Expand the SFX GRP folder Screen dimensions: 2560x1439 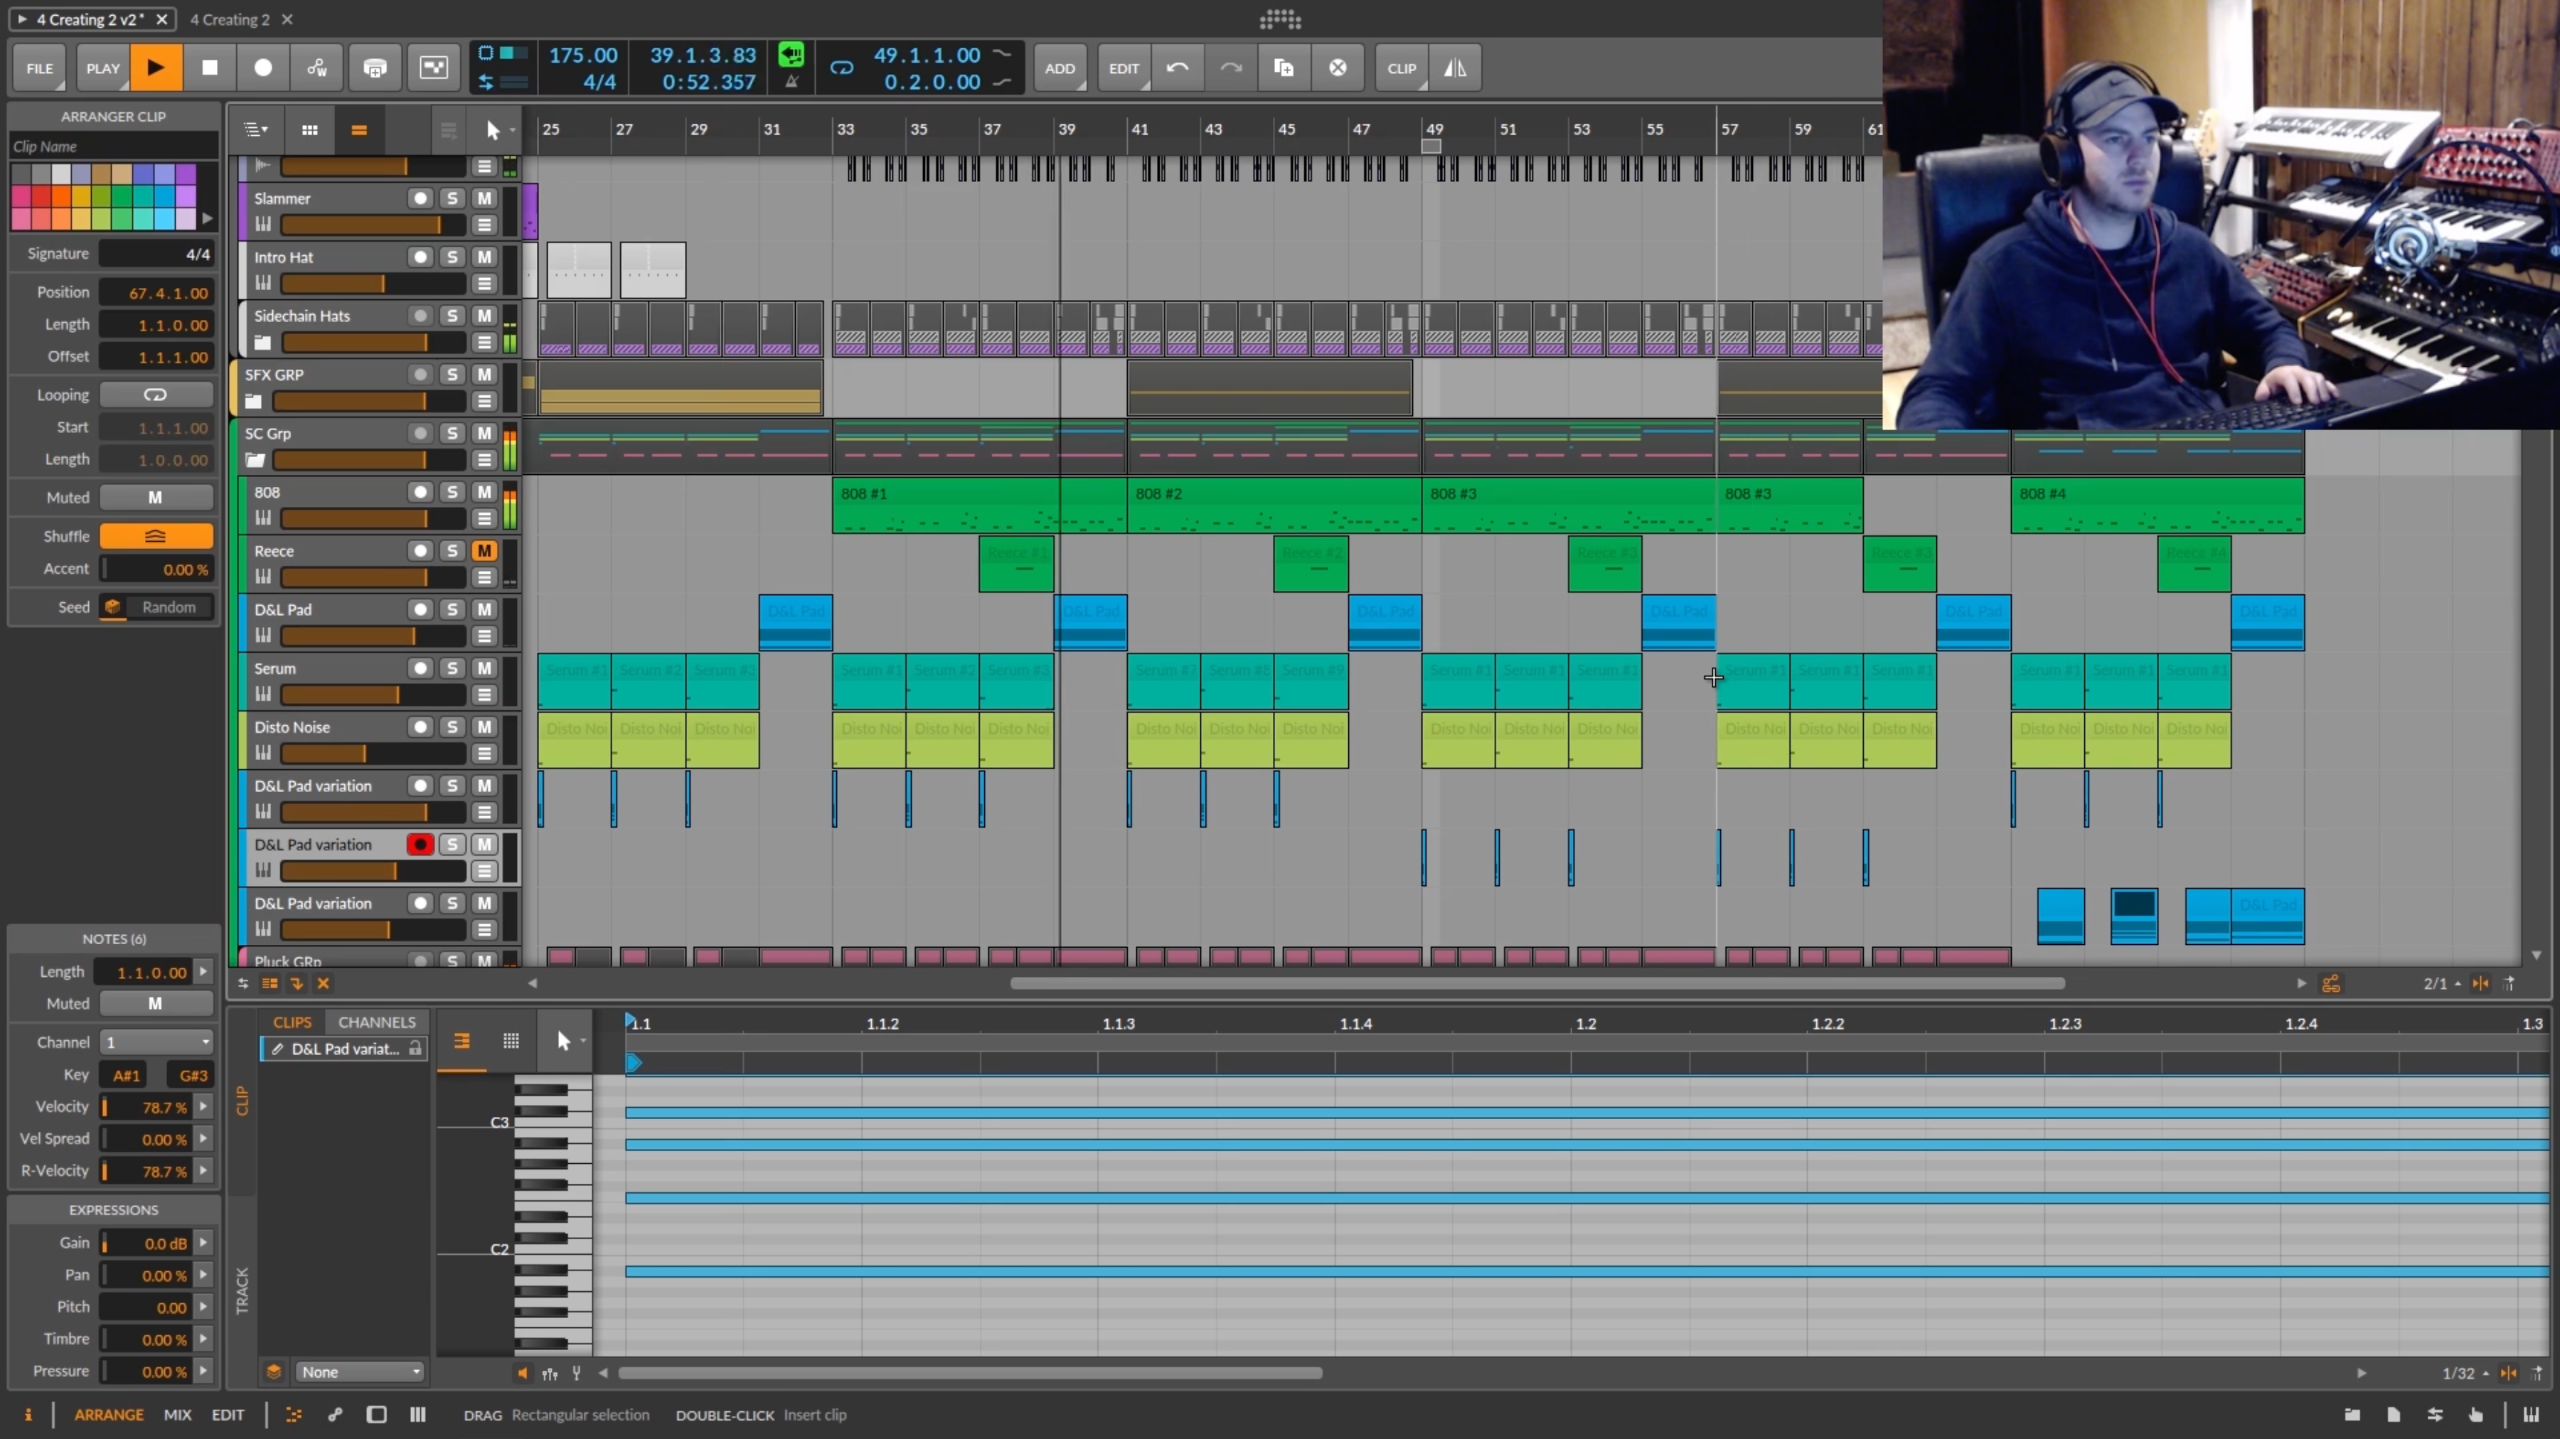(253, 402)
